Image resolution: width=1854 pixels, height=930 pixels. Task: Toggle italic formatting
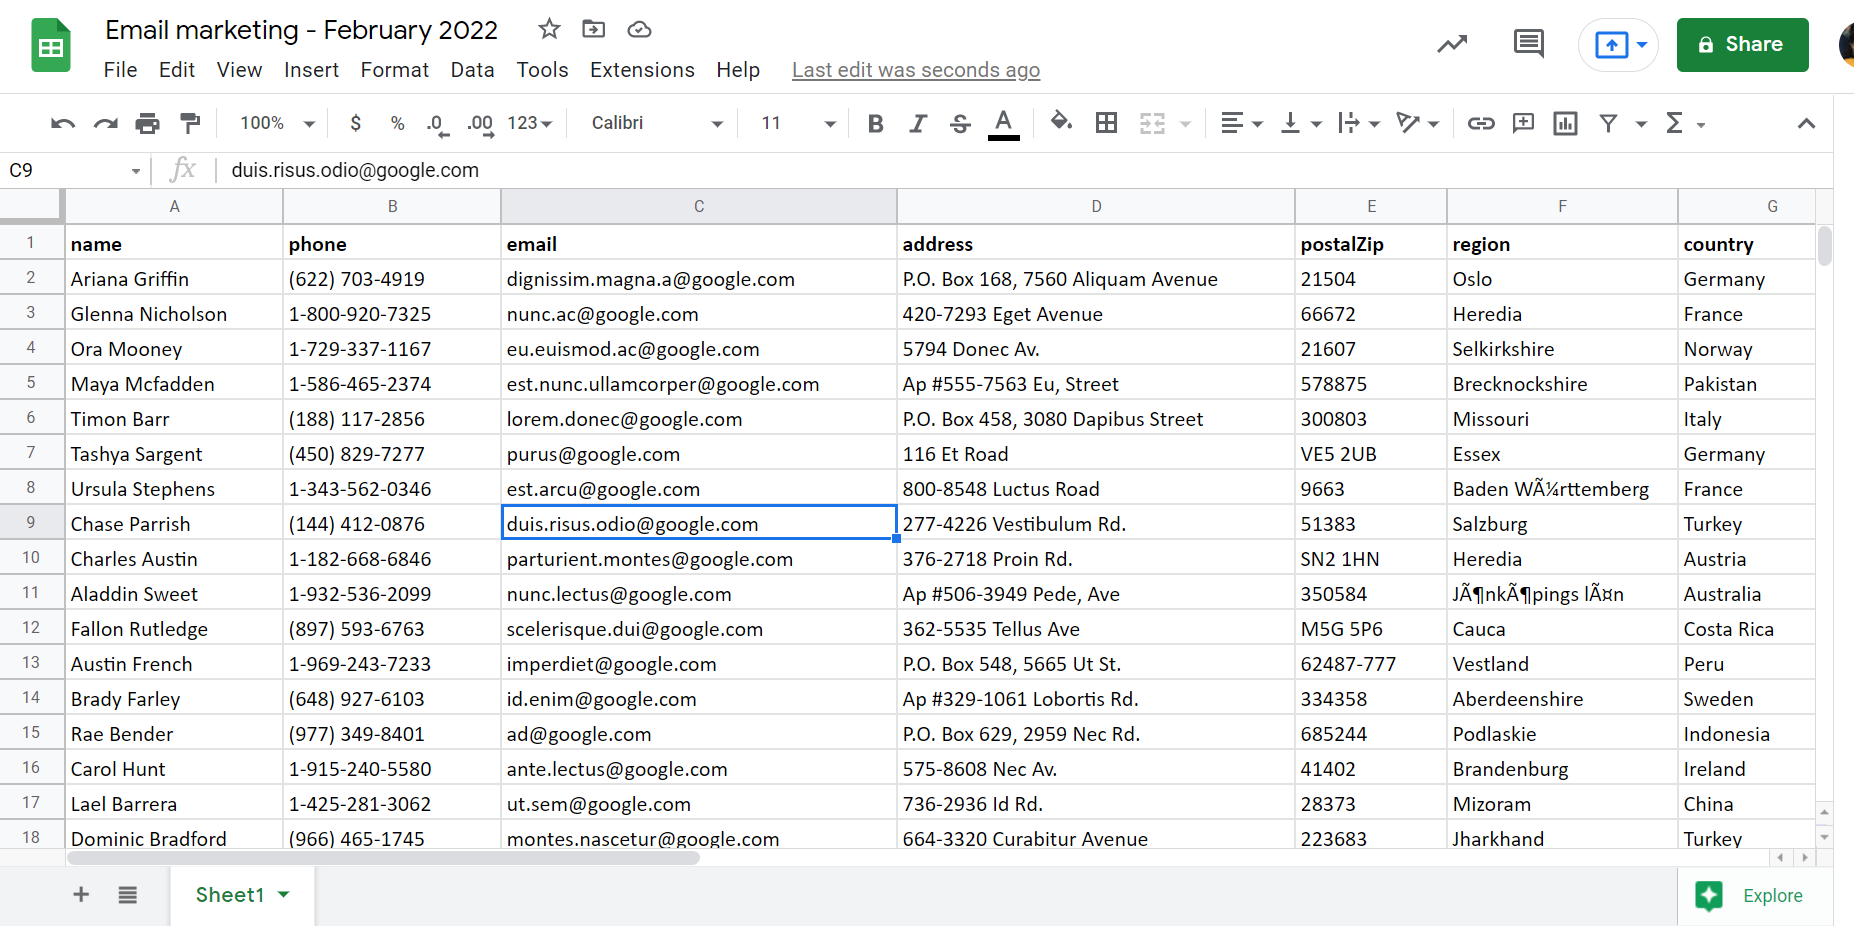click(x=917, y=123)
